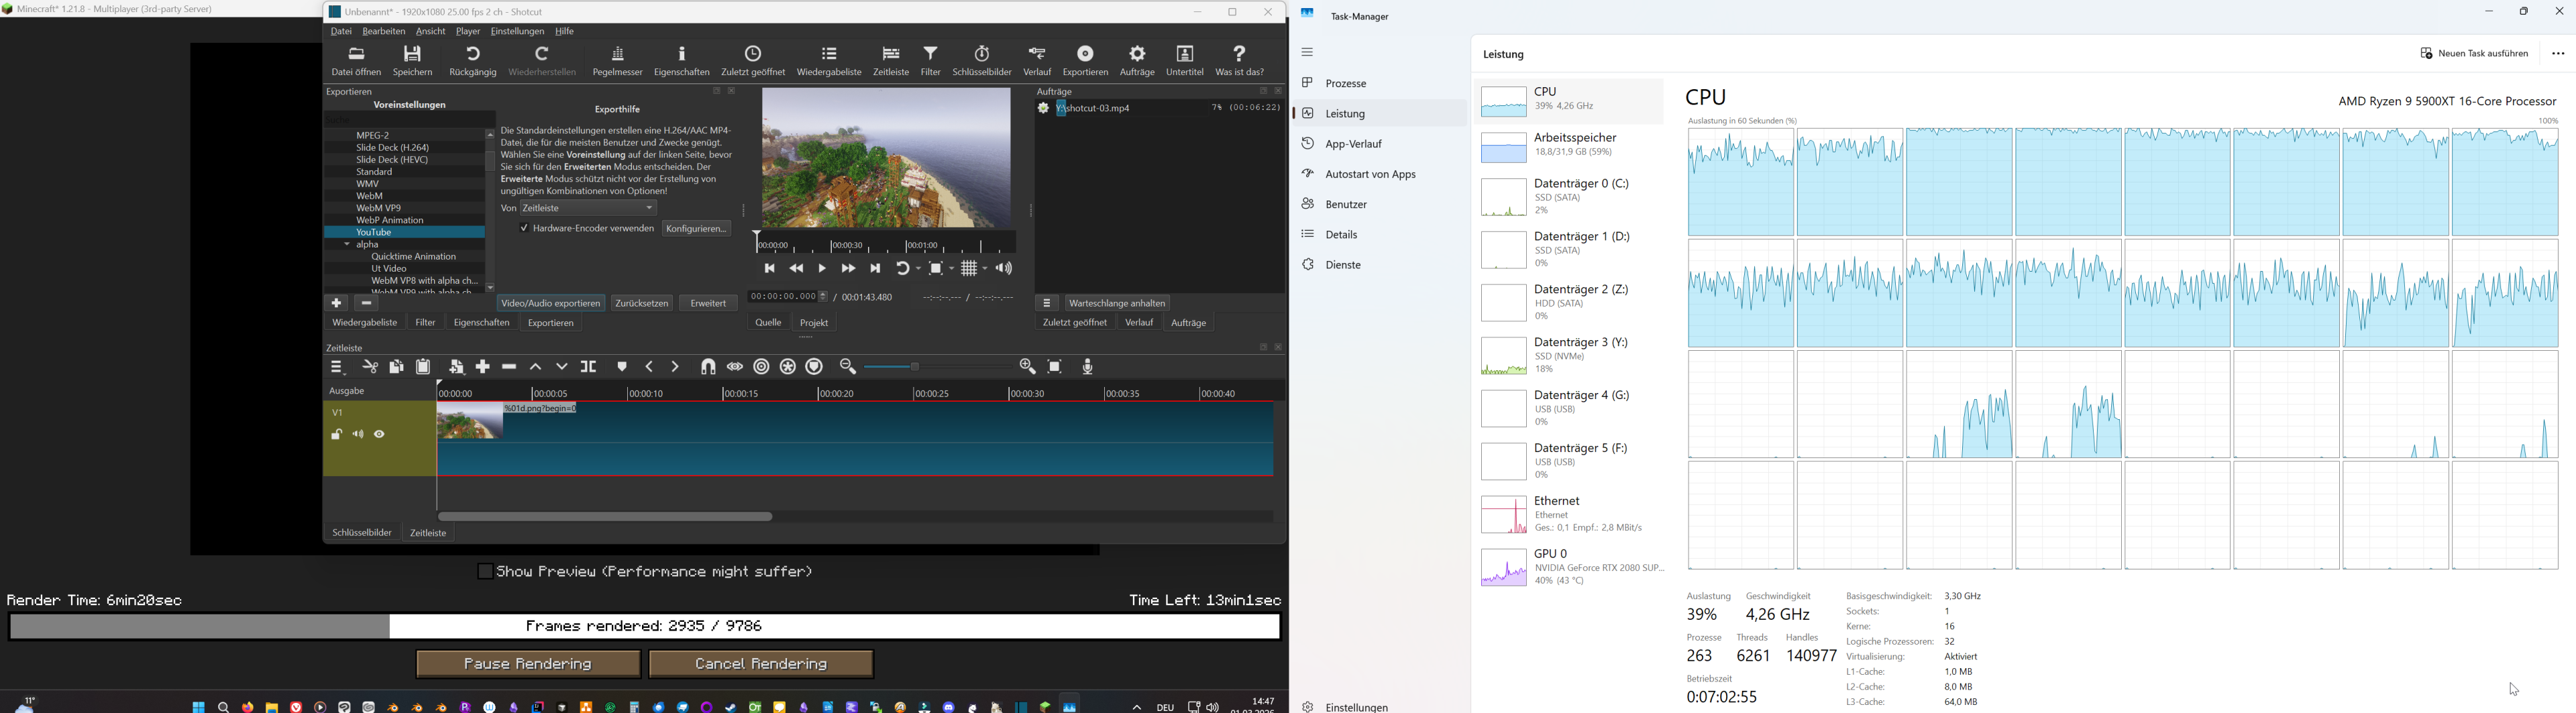Screen dimensions: 2576x713
Task: Click the ripple delete minus icon in the timeline
Action: [x=509, y=367]
